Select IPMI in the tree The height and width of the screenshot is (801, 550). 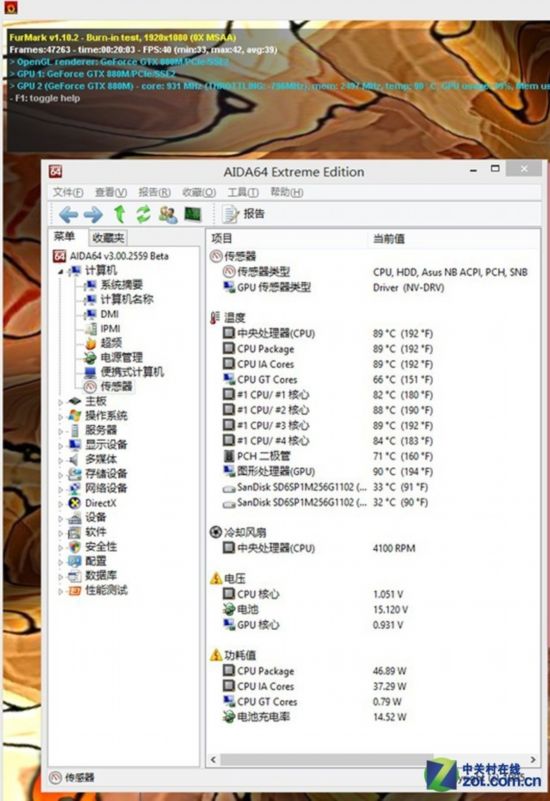tap(110, 328)
